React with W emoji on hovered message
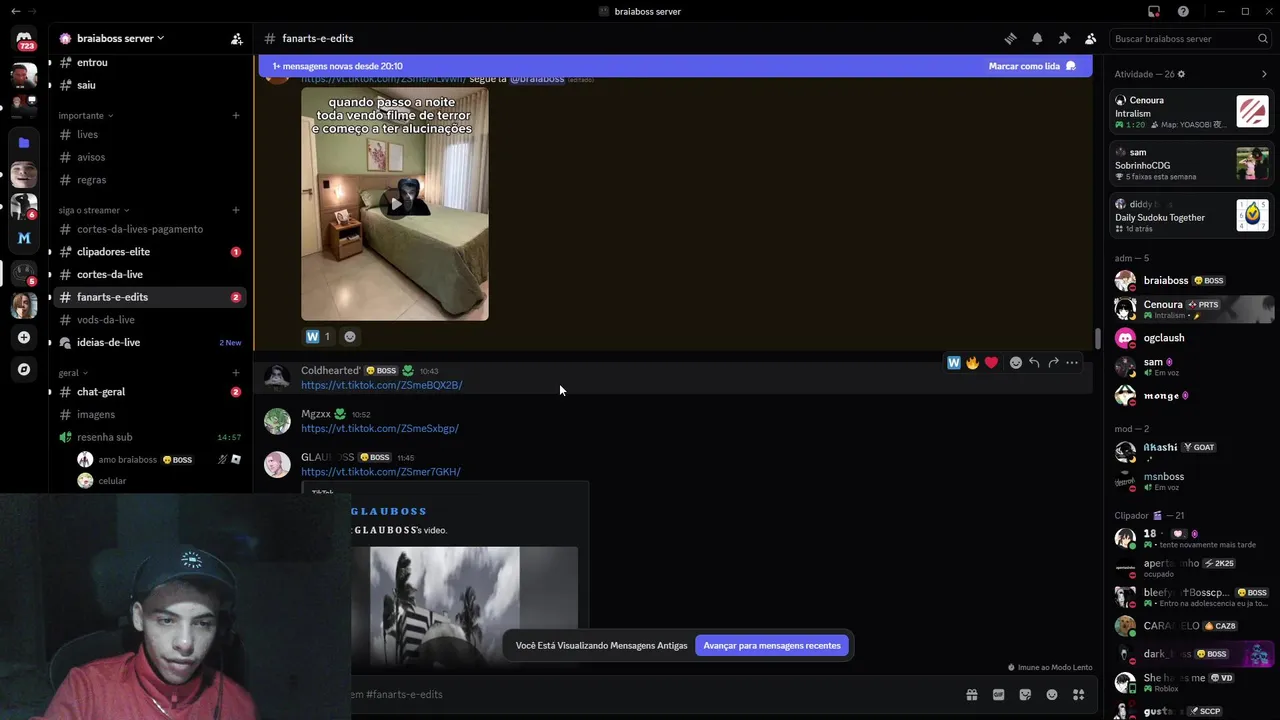Image resolution: width=1280 pixels, height=720 pixels. point(954,362)
